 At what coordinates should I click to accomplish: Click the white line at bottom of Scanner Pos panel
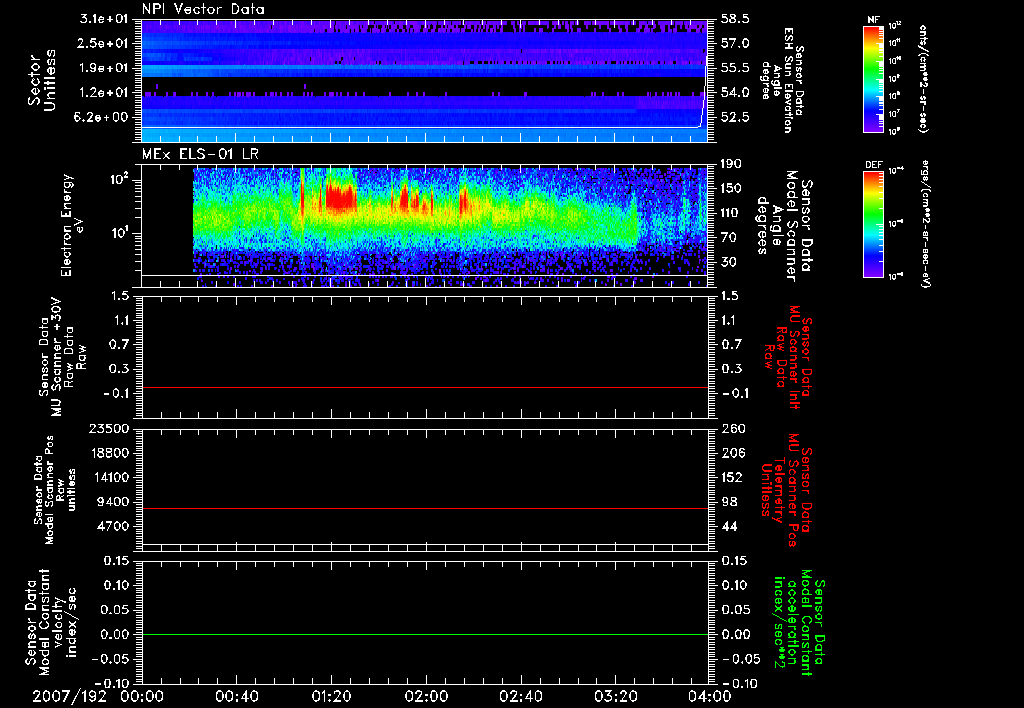[x=425, y=544]
